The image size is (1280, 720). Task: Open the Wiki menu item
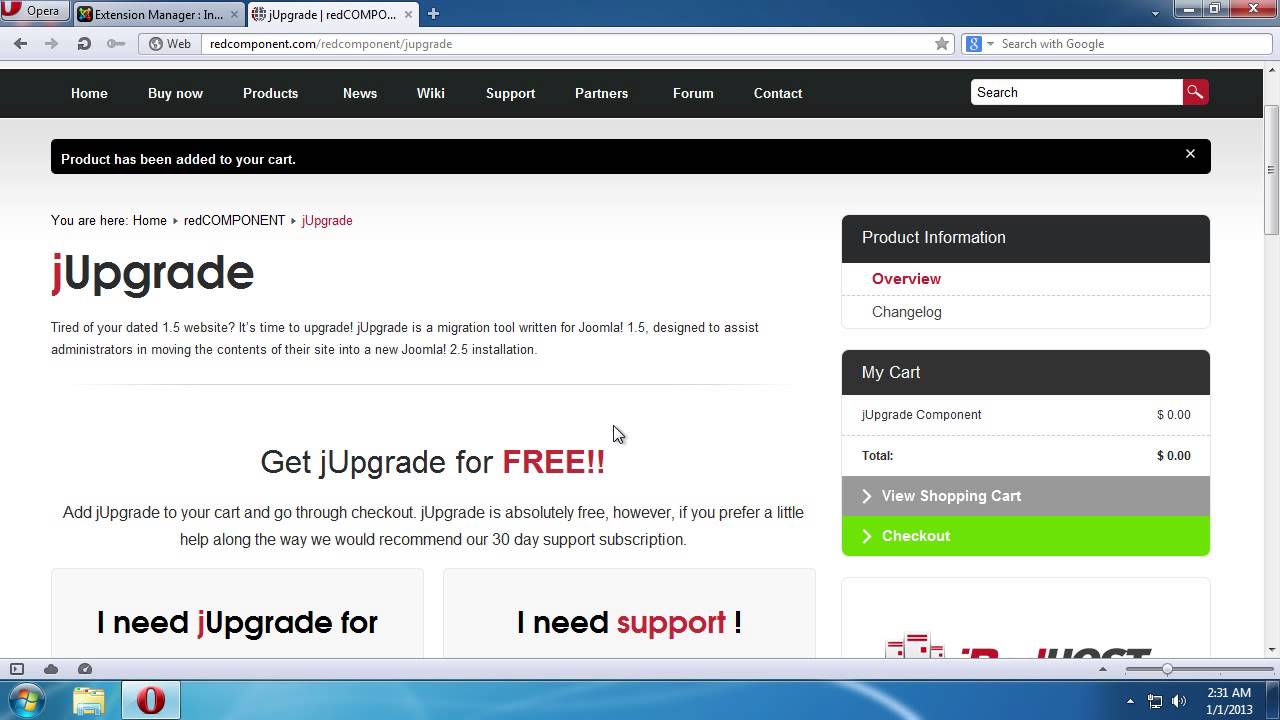pyautogui.click(x=431, y=93)
